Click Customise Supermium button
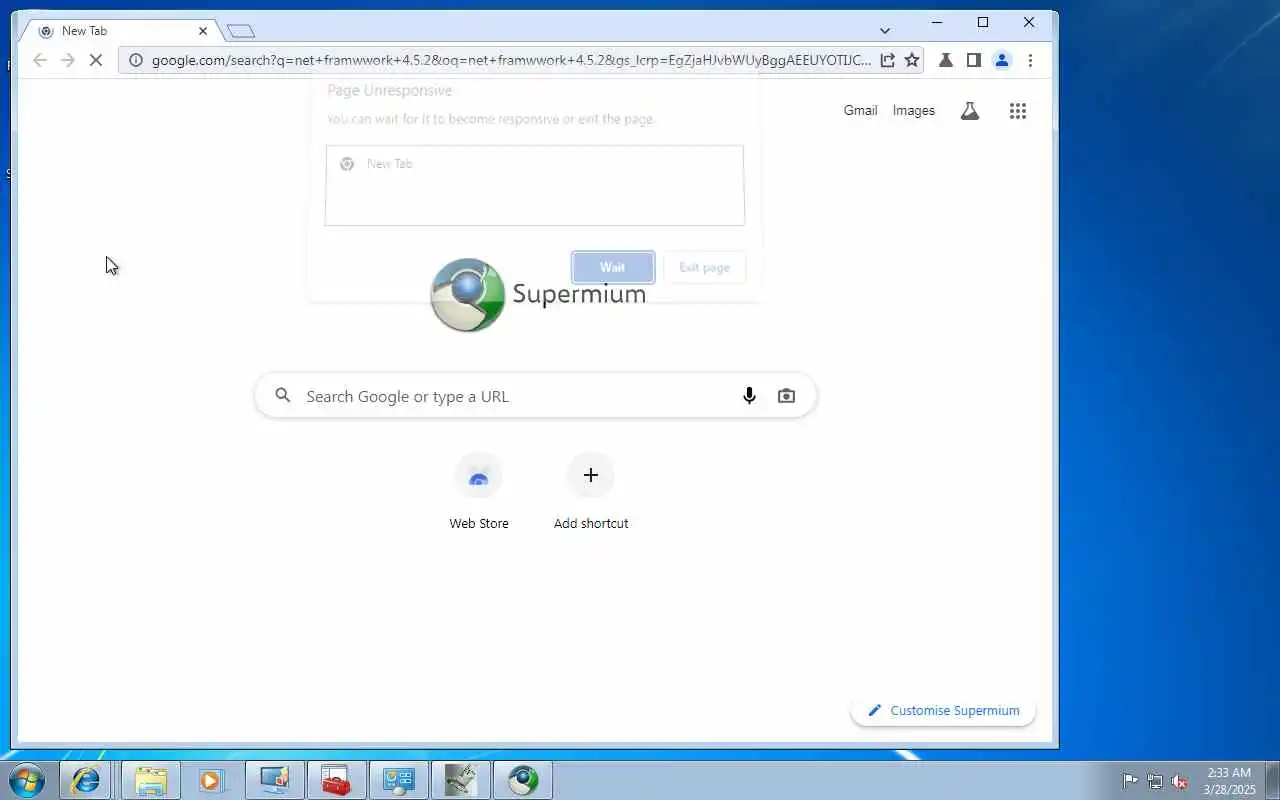Viewport: 1280px width, 800px height. [943, 710]
